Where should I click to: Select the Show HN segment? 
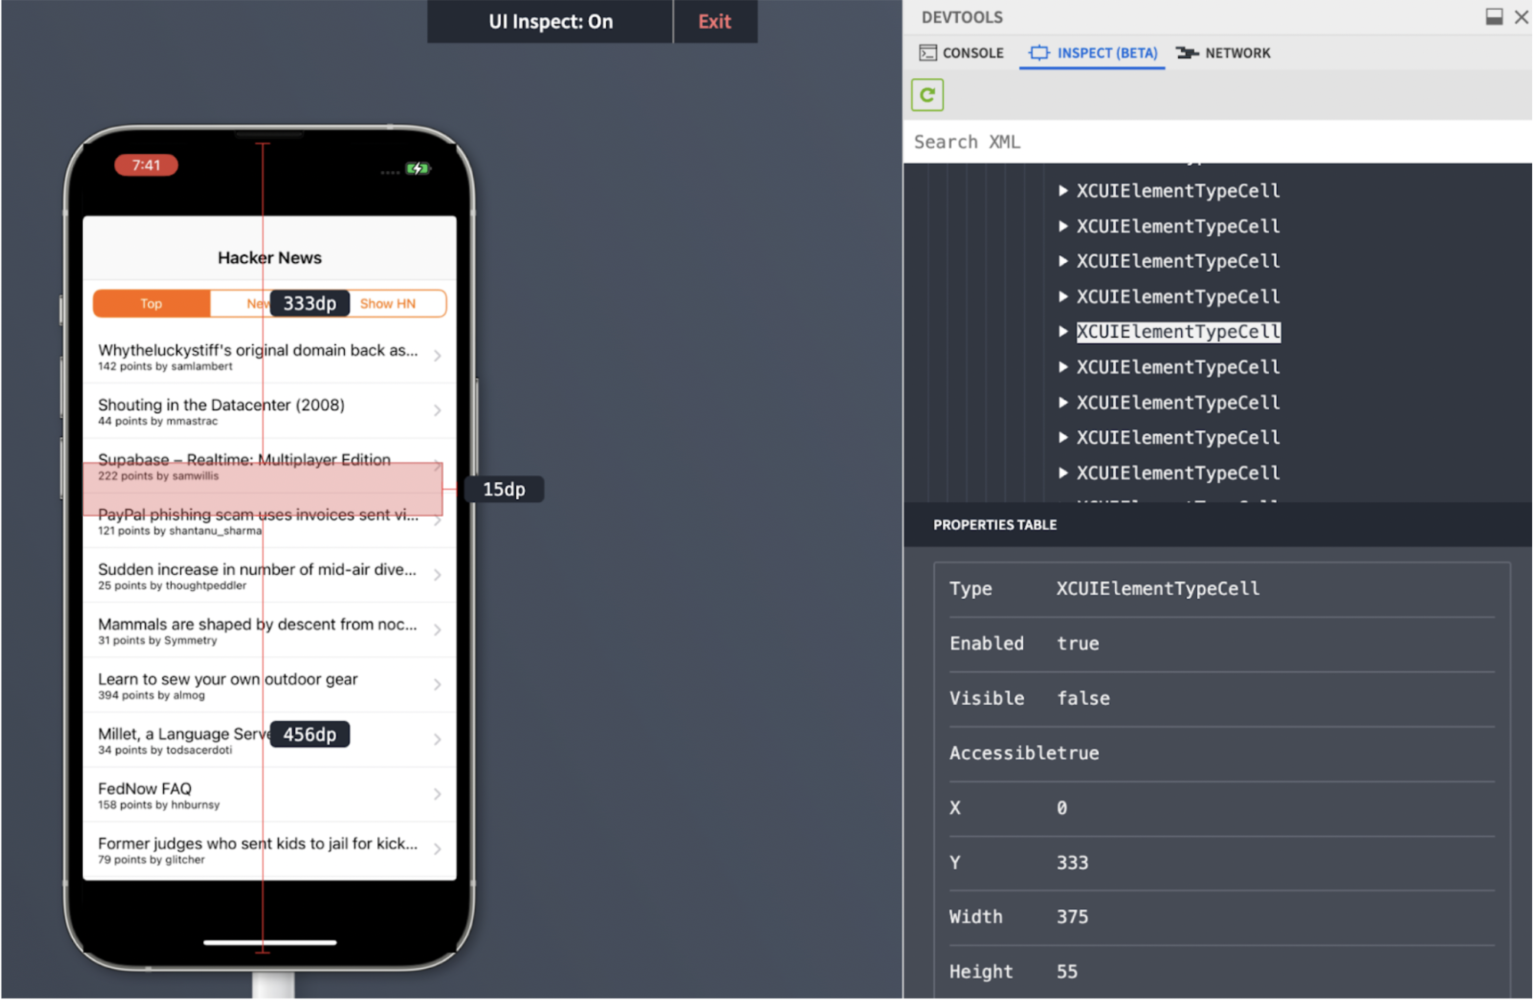[x=388, y=304]
